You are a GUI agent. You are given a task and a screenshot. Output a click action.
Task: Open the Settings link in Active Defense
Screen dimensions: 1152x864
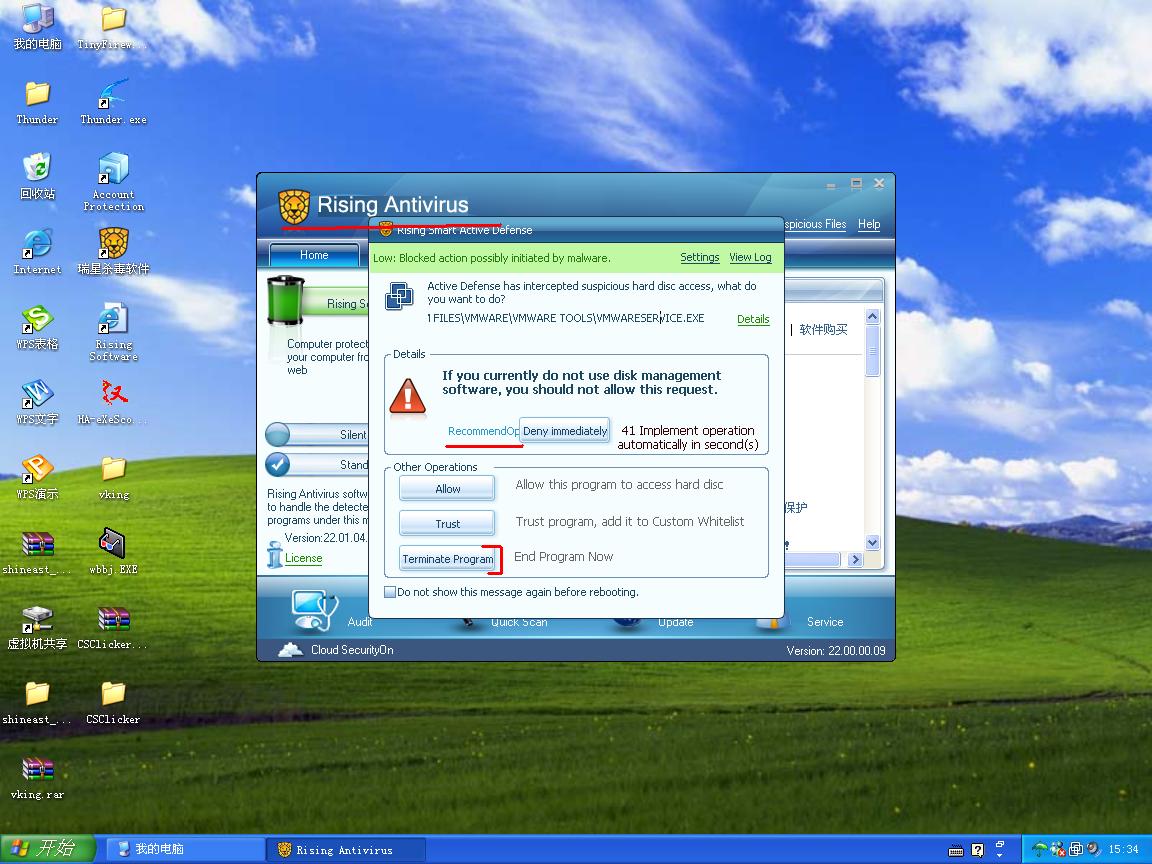point(699,257)
